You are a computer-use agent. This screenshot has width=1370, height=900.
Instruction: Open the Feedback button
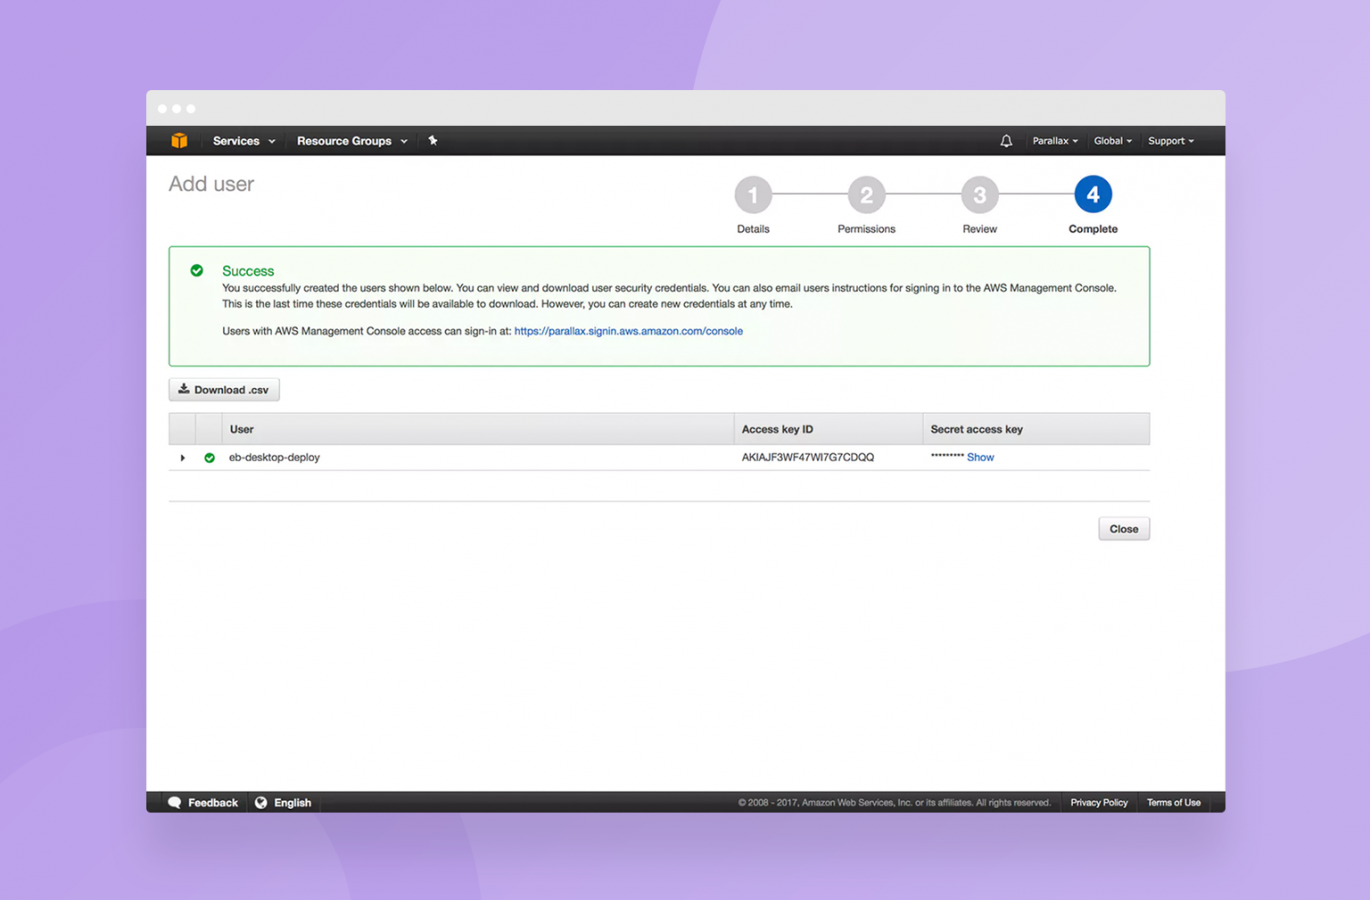203,803
